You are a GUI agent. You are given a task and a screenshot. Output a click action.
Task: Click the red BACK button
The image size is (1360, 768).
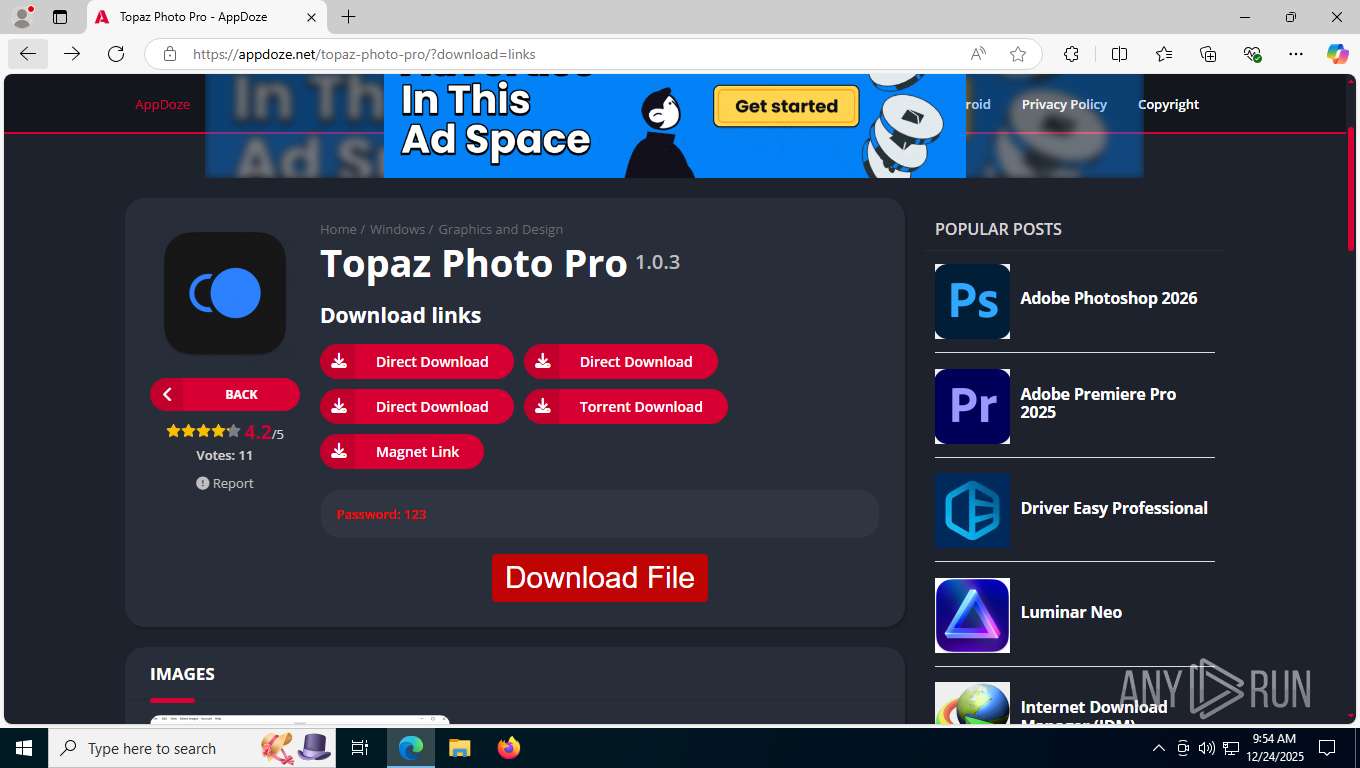click(x=225, y=394)
